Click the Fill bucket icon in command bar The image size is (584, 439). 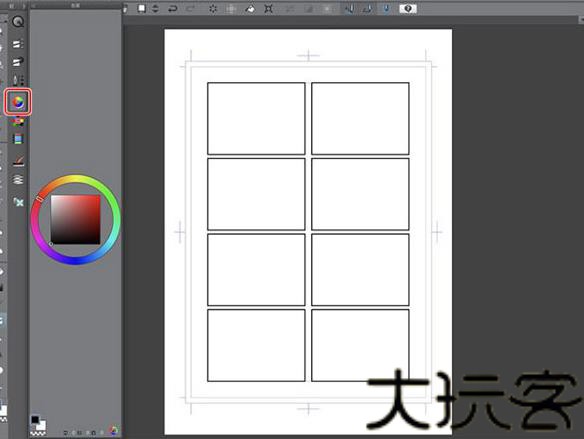coord(250,9)
